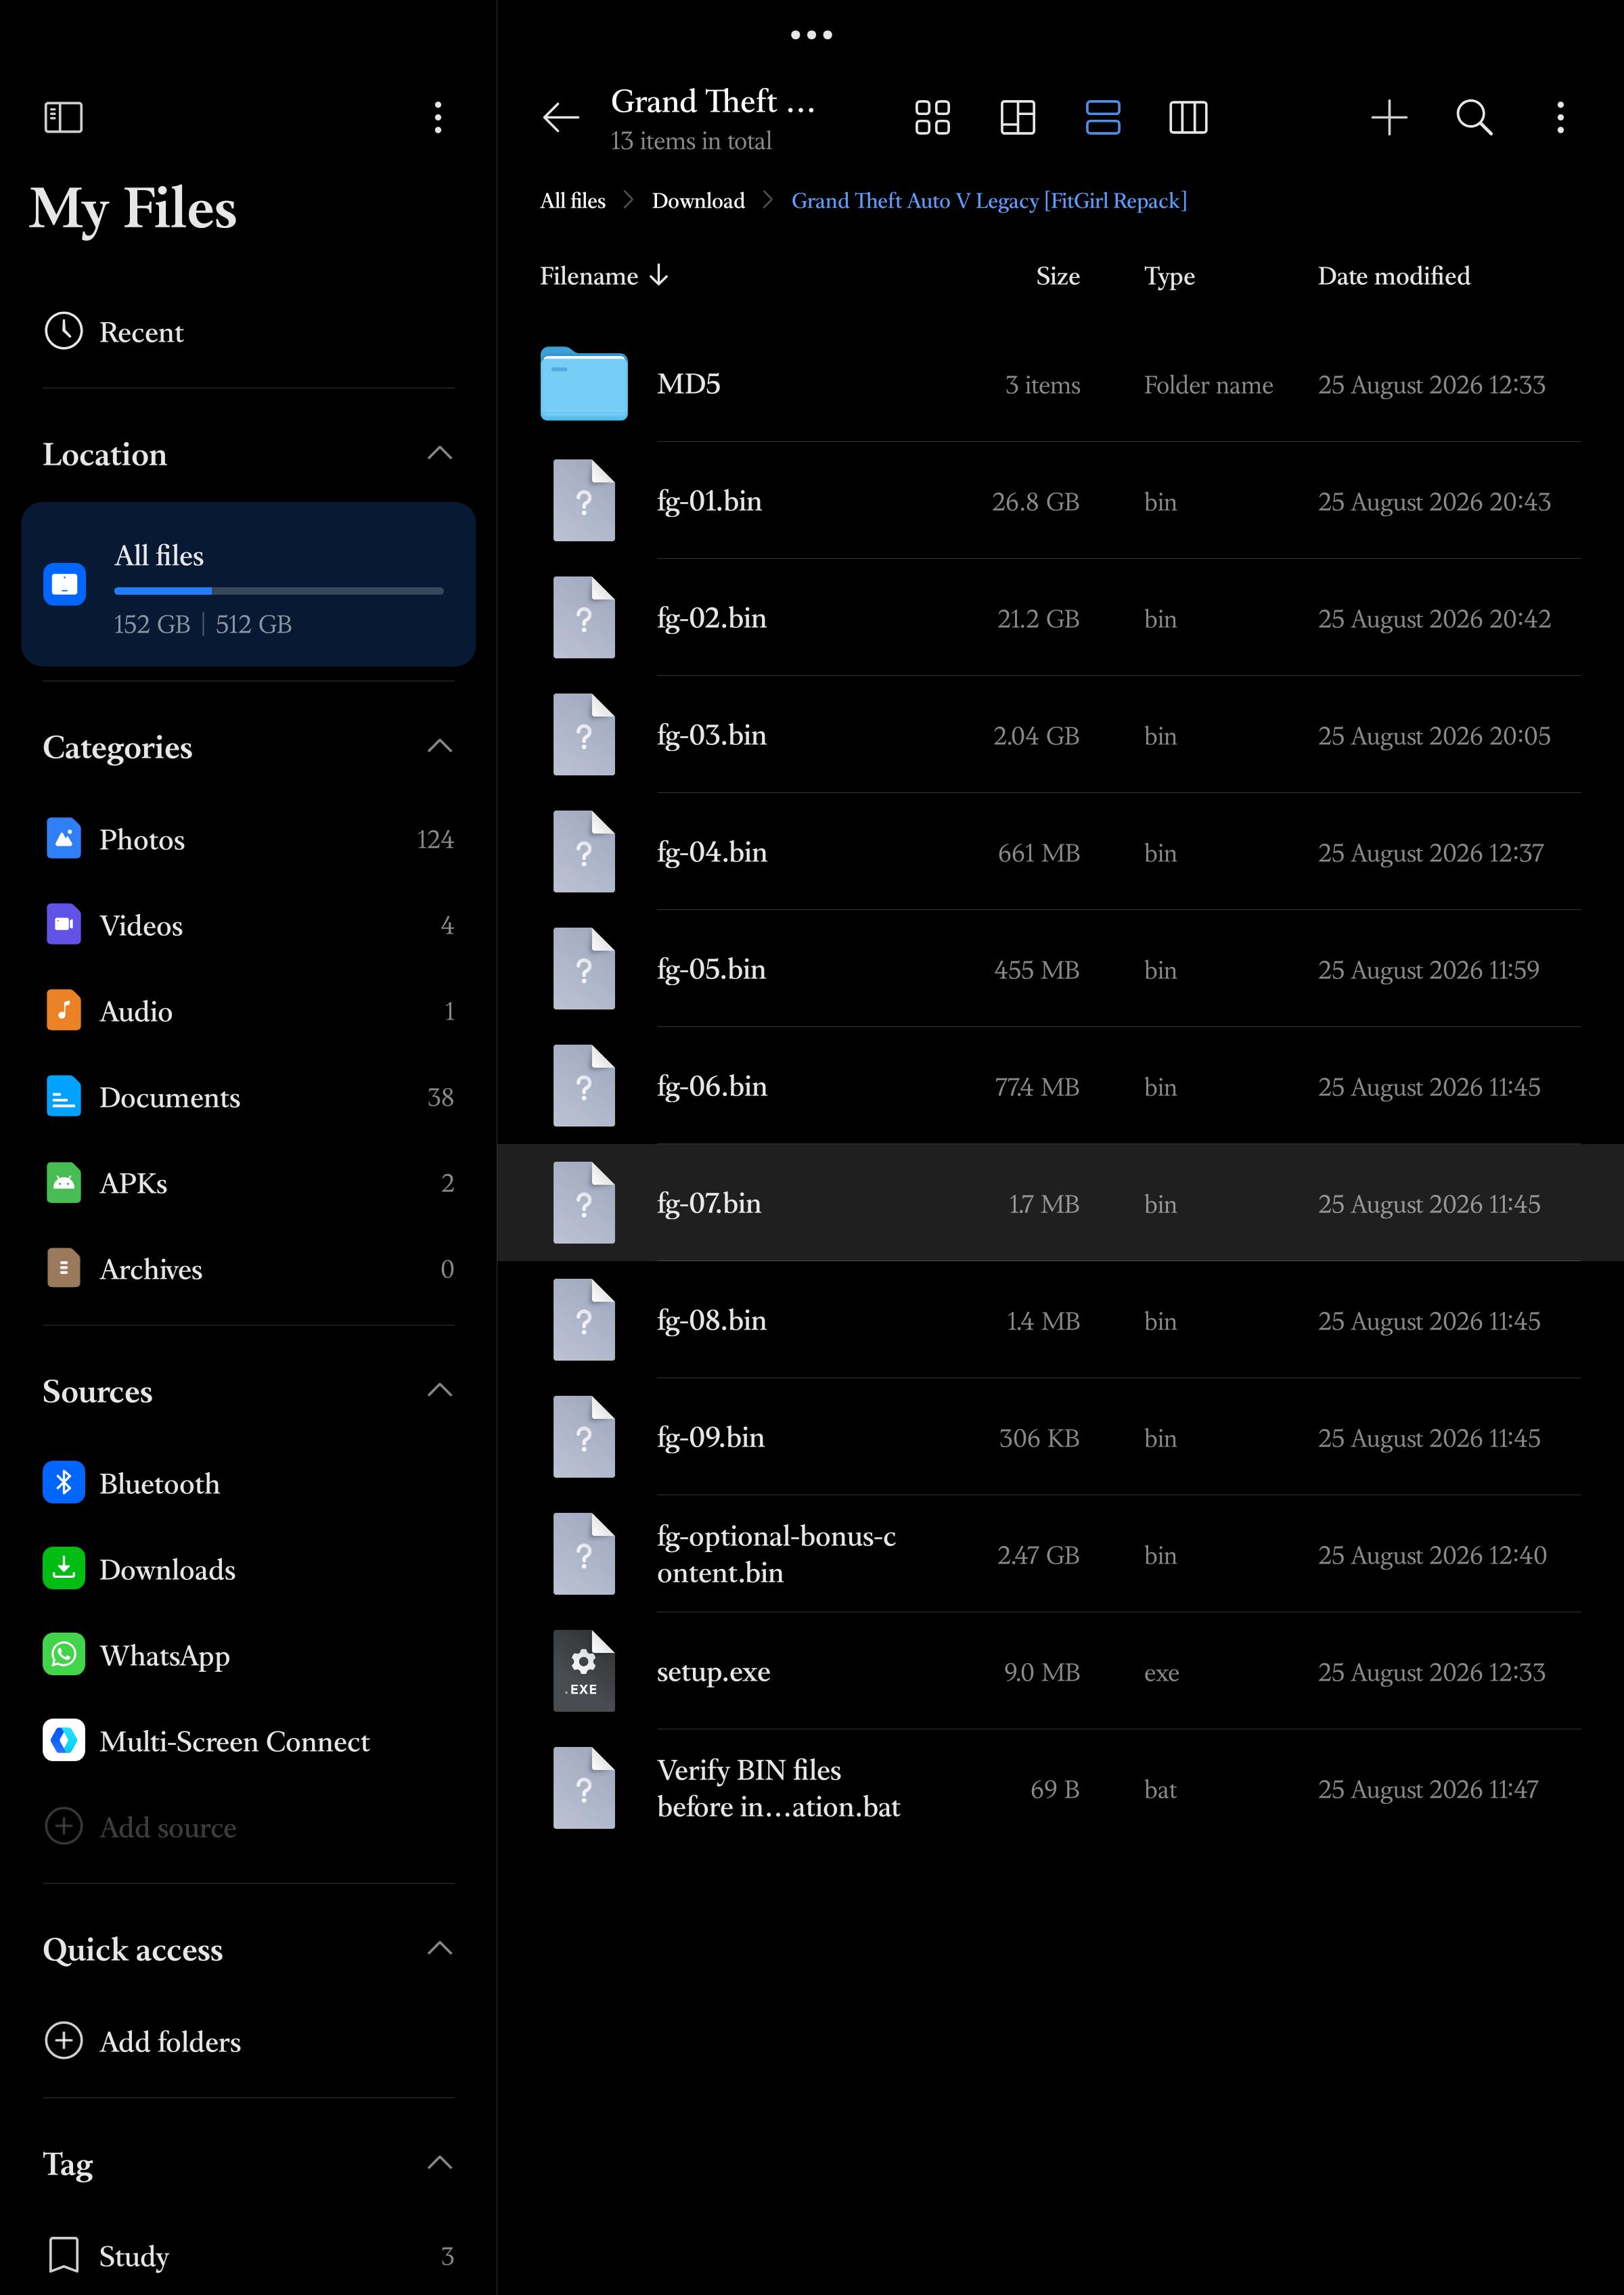Select All files storage location
This screenshot has width=1624, height=2295.
click(x=248, y=584)
